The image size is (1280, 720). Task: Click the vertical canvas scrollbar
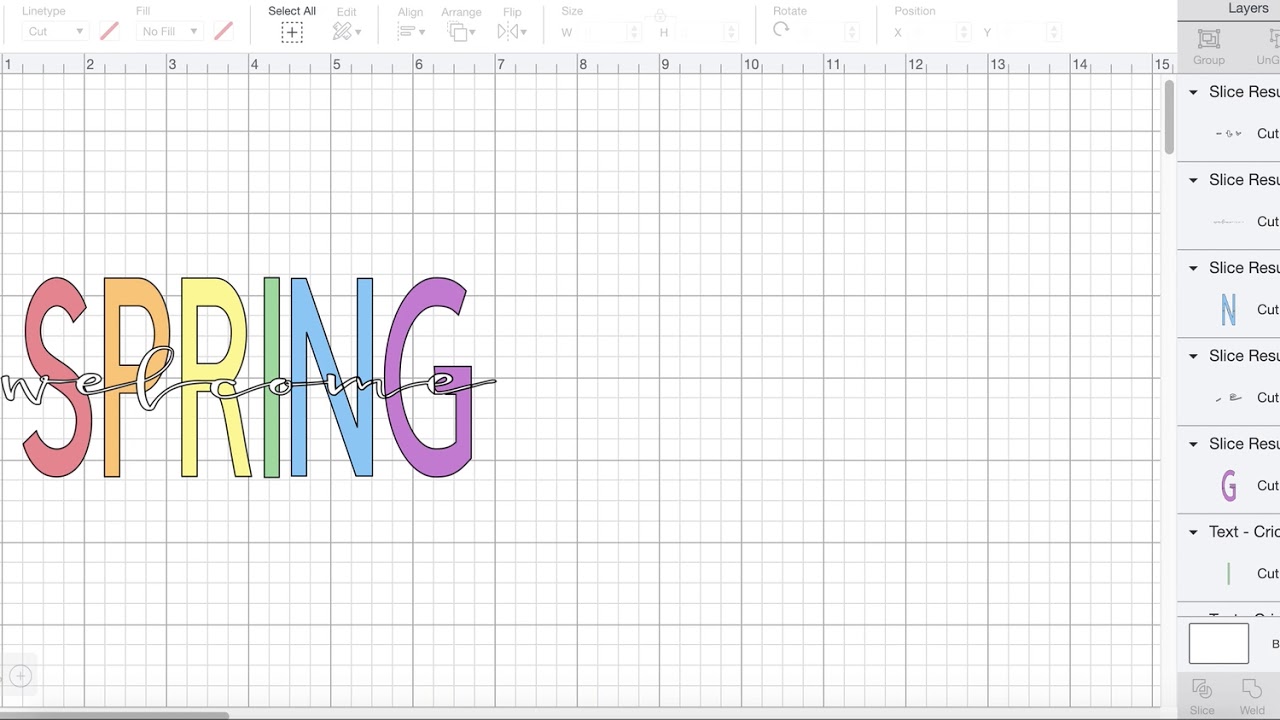1169,117
